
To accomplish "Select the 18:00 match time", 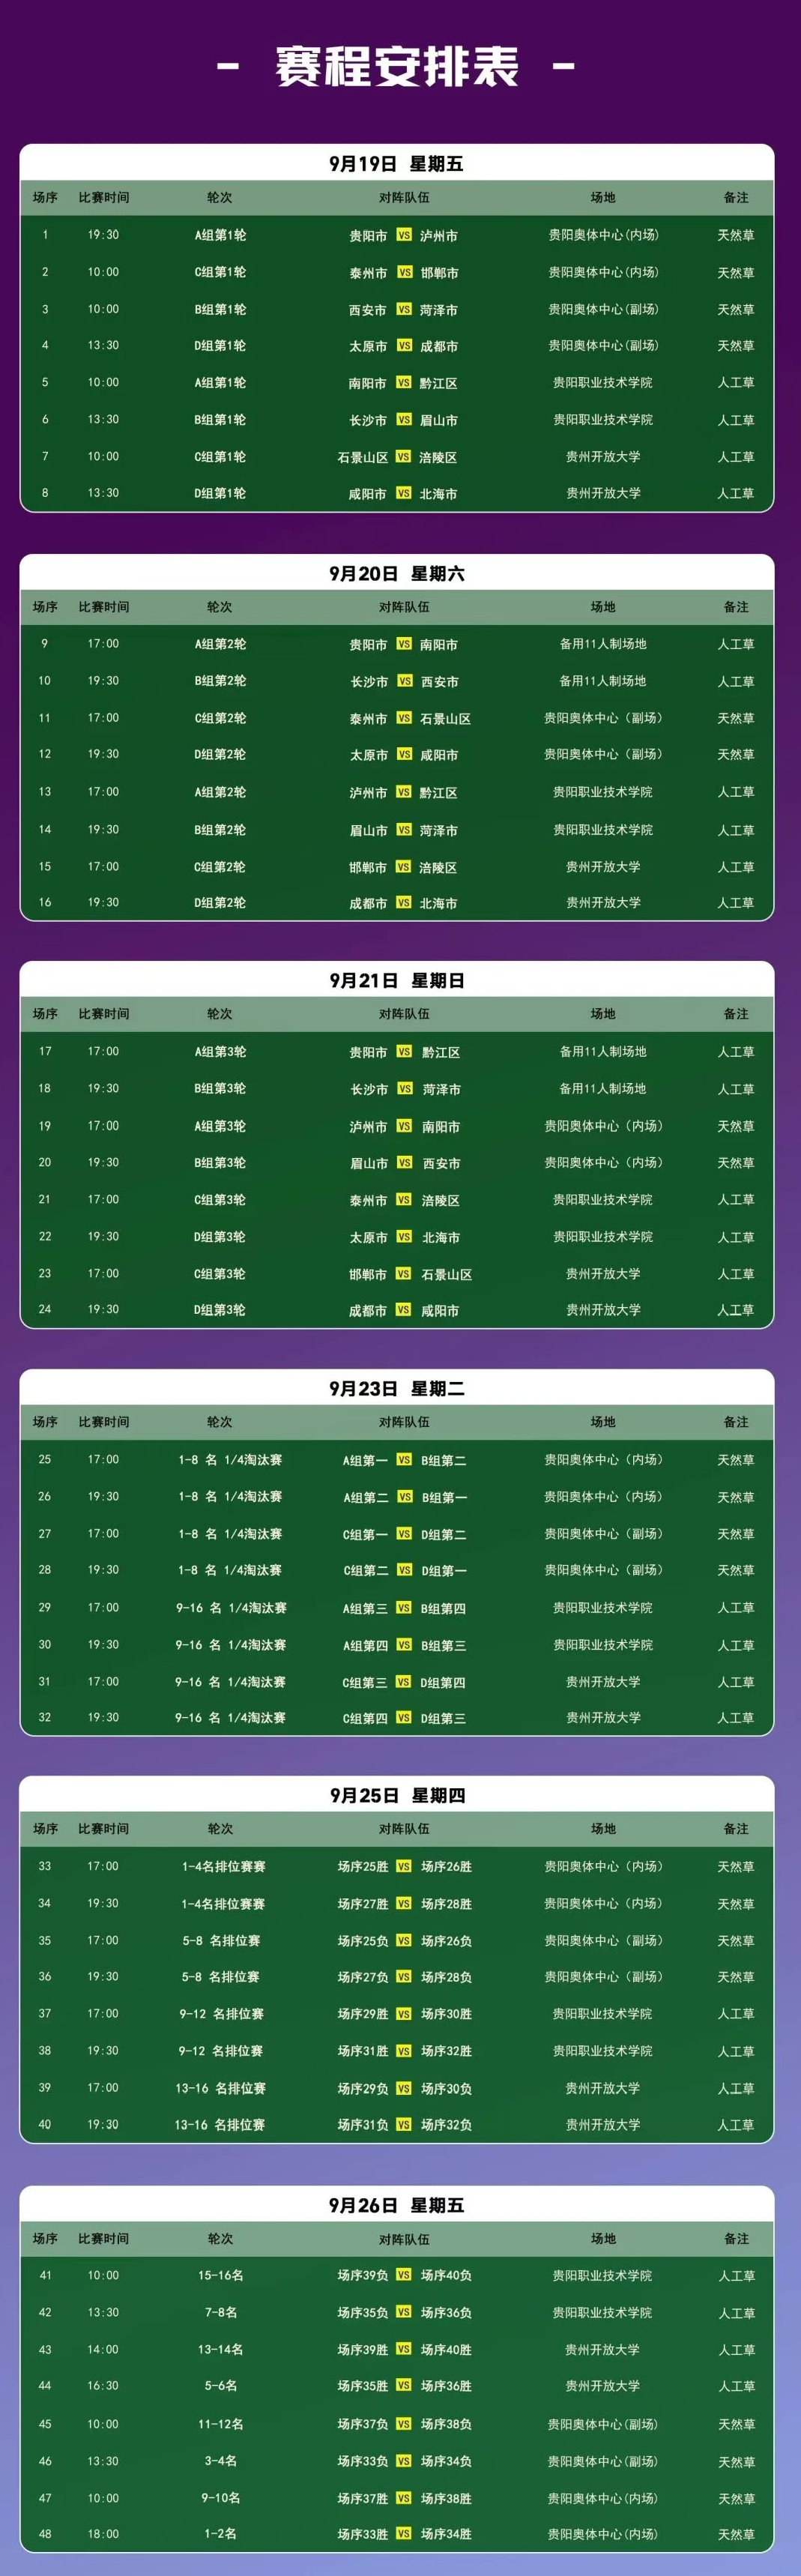I will tap(103, 2533).
